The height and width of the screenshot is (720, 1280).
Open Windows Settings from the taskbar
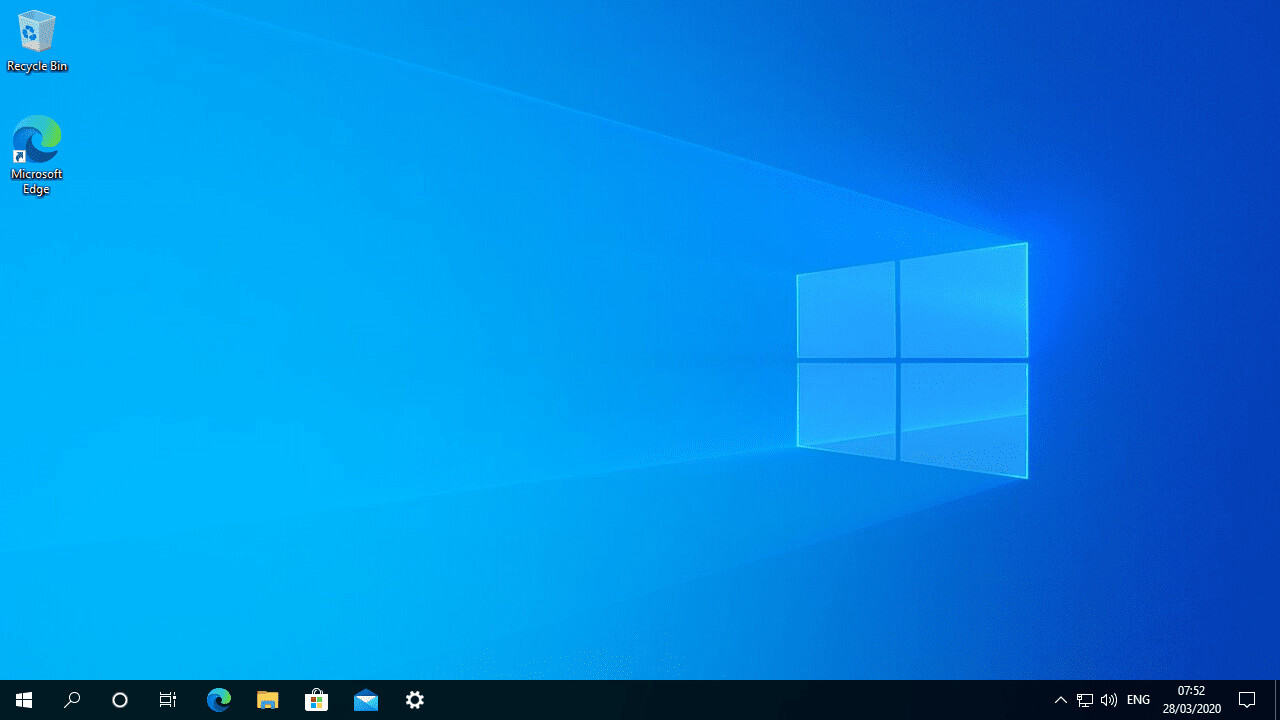(414, 699)
